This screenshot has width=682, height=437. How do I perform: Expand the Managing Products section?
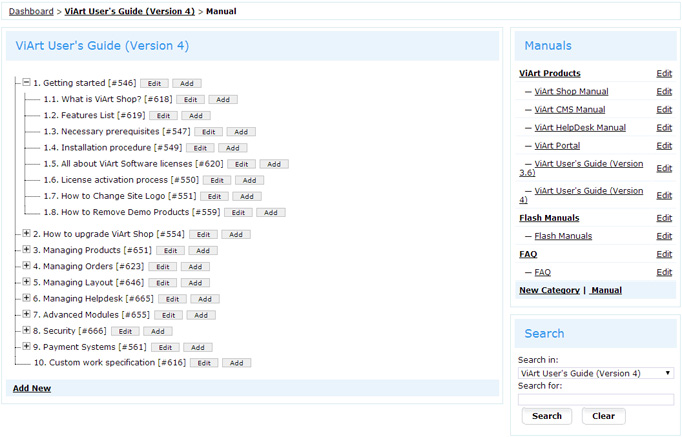click(x=27, y=250)
